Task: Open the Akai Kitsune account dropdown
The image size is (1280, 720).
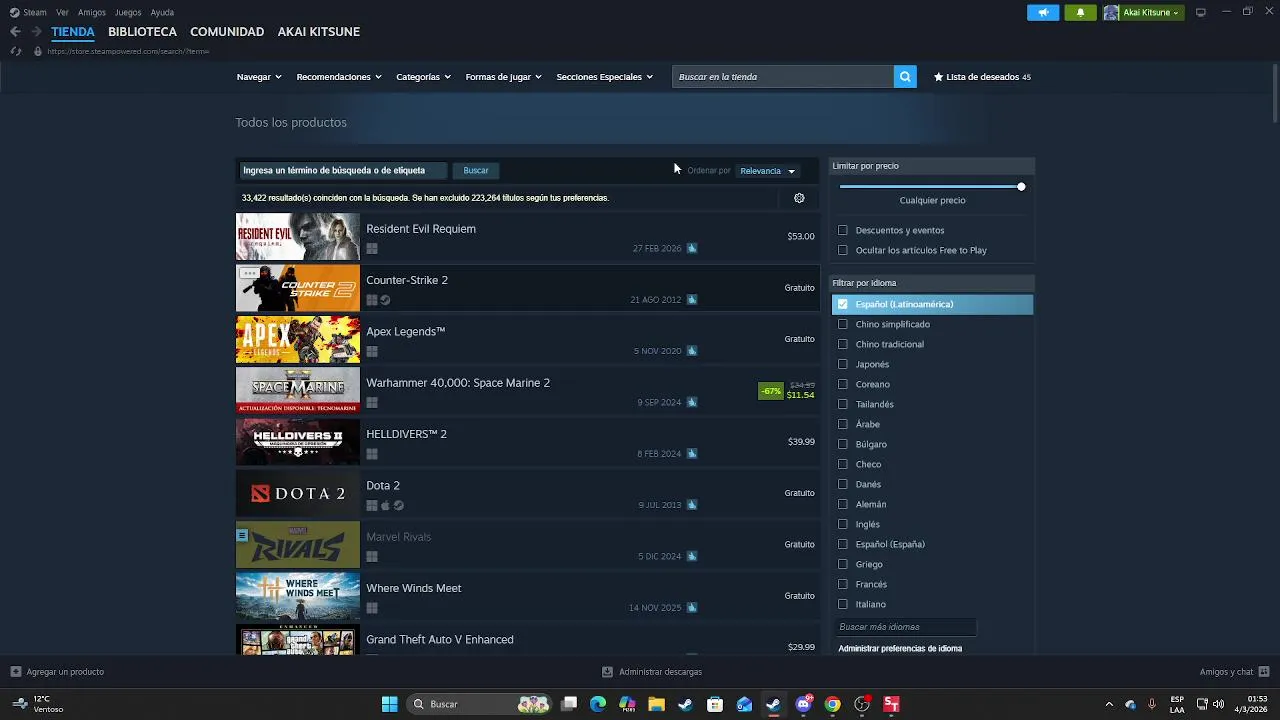Action: point(1151,13)
